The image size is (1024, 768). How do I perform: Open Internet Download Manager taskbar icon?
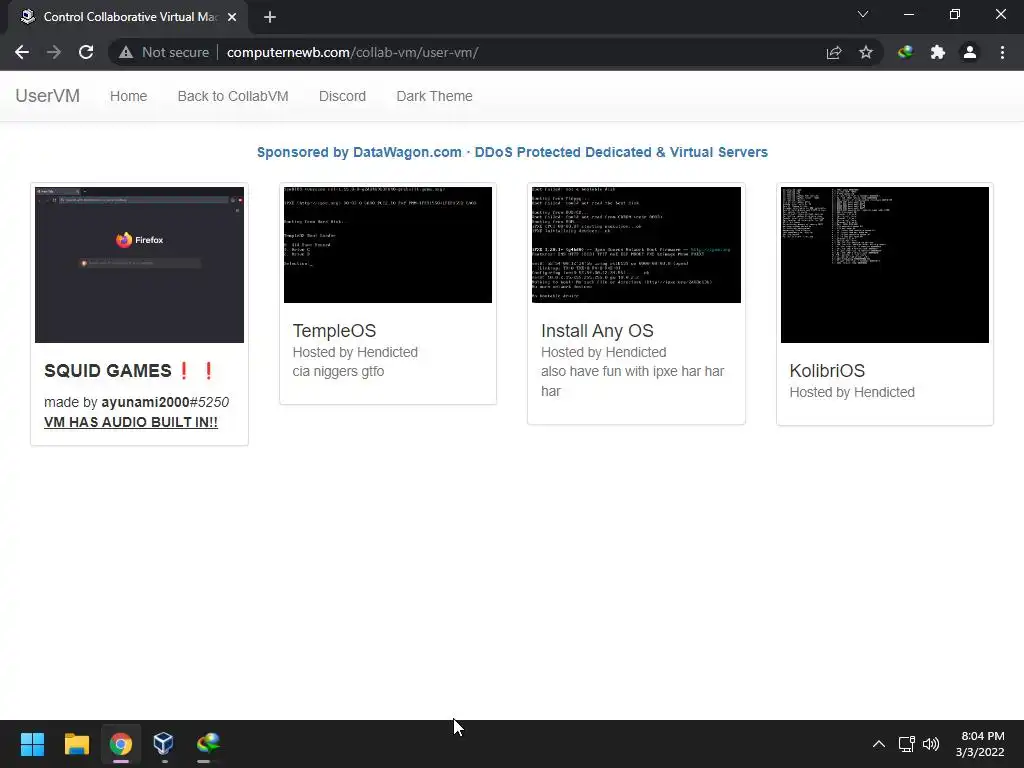tap(208, 744)
